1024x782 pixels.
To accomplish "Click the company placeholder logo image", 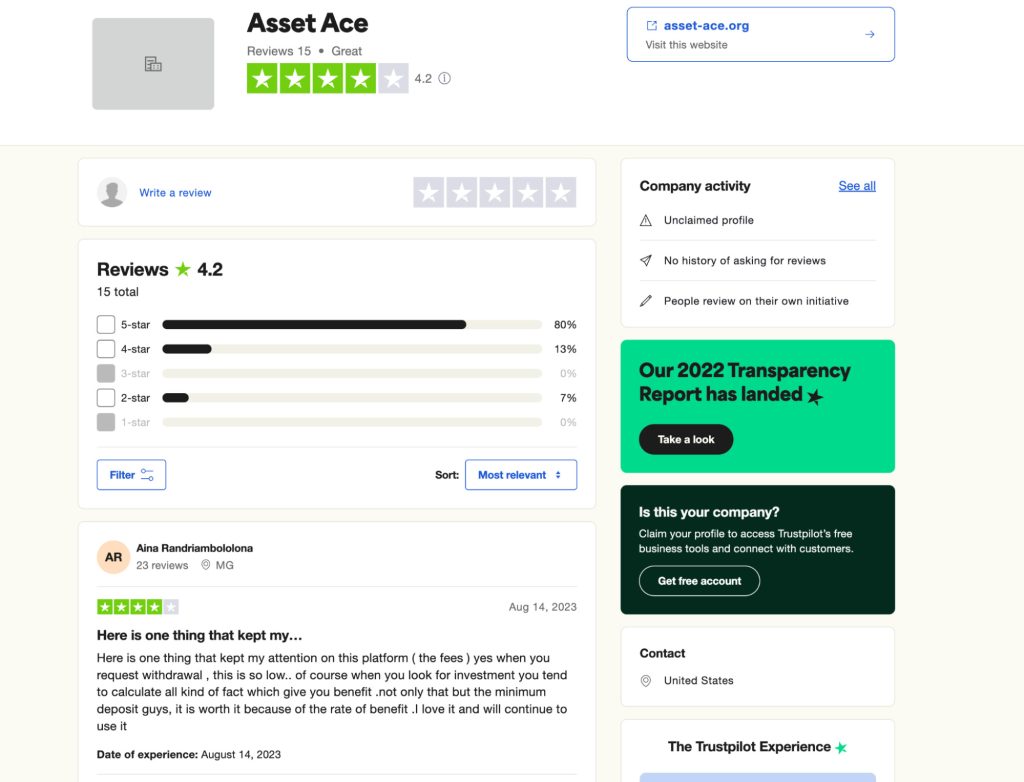I will point(153,64).
